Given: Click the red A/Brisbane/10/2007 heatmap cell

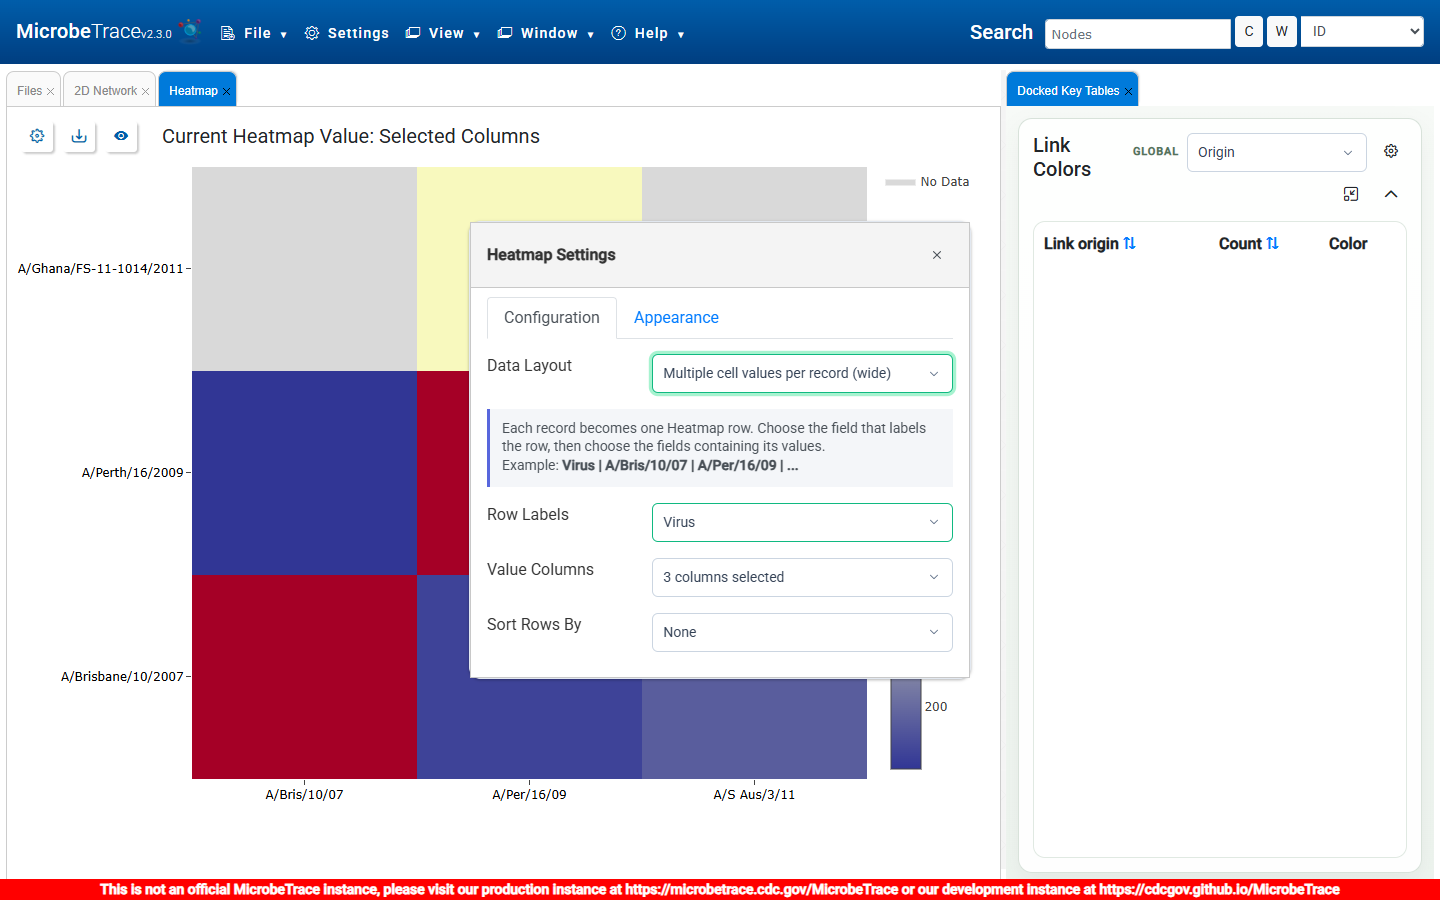Looking at the screenshot, I should (304, 677).
